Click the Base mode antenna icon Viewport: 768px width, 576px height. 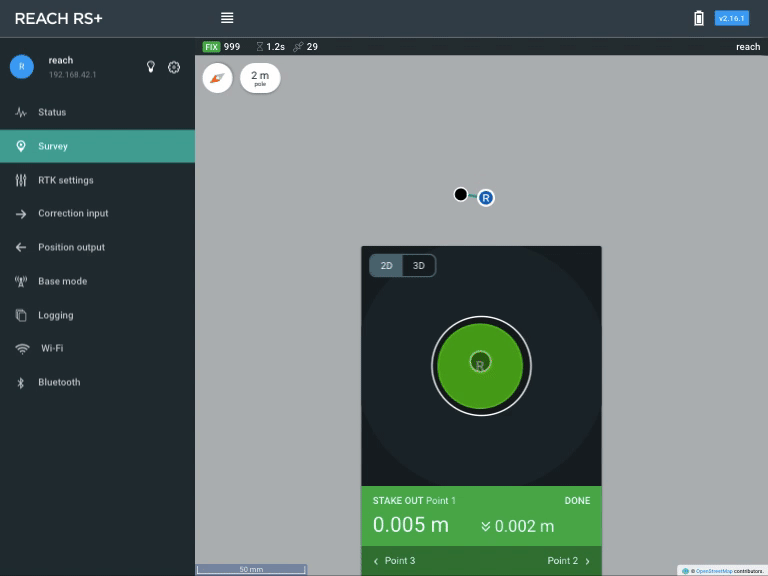pos(21,281)
